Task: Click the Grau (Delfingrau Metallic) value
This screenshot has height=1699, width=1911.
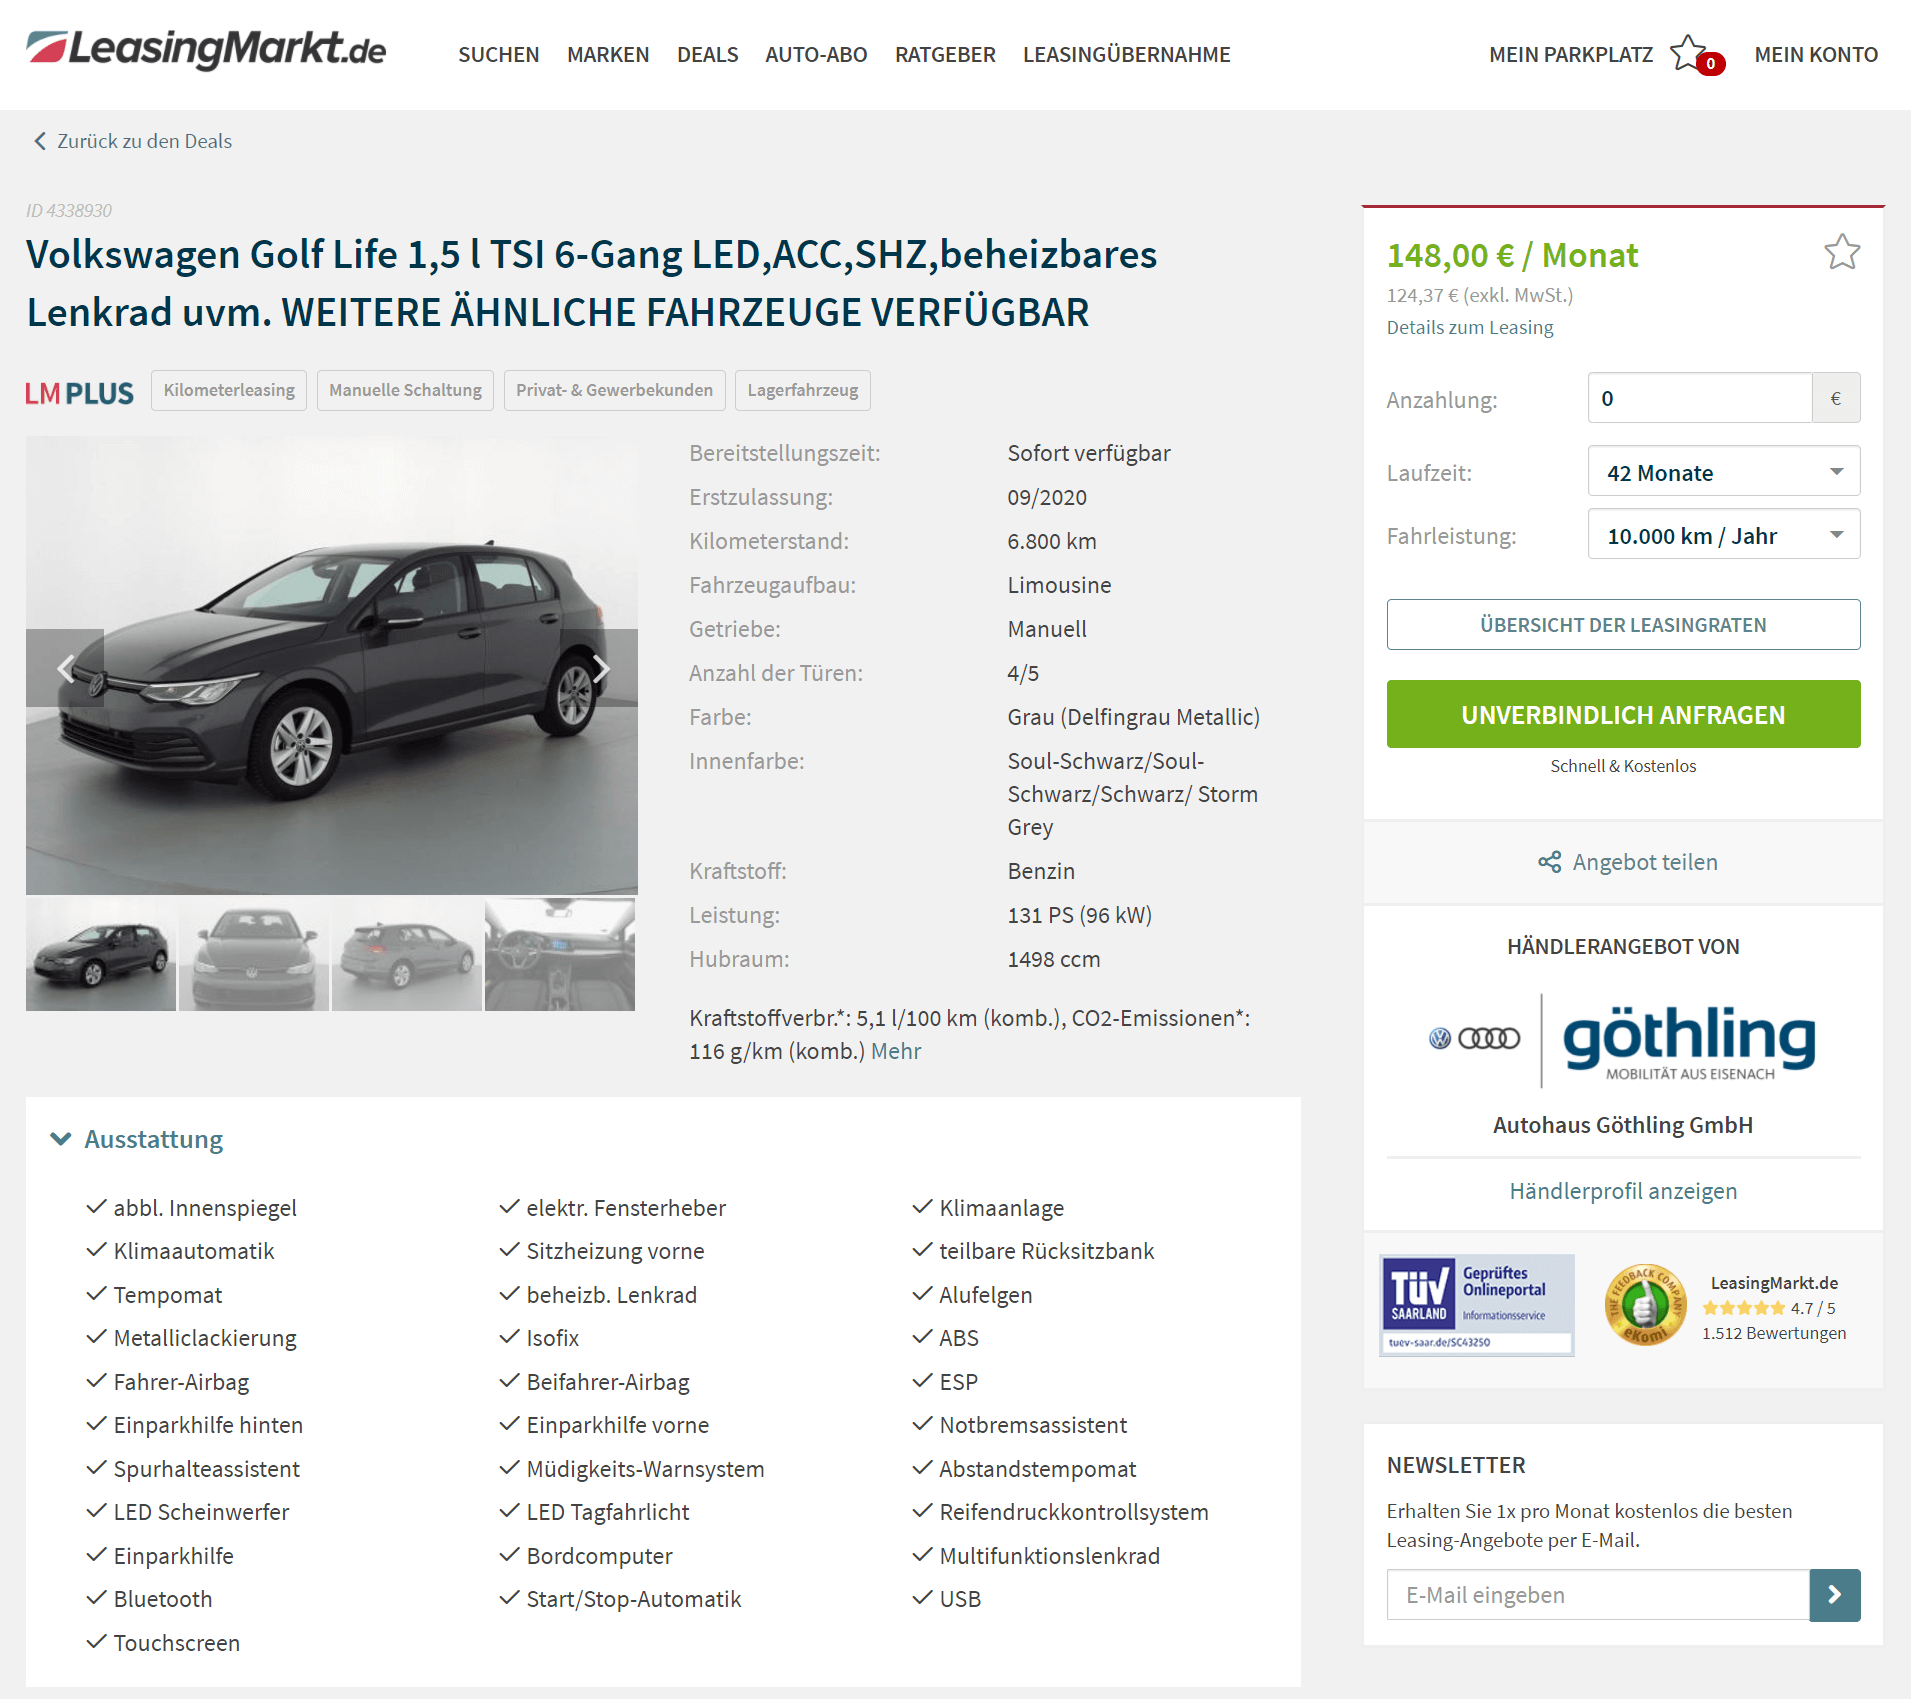Action: [1133, 717]
